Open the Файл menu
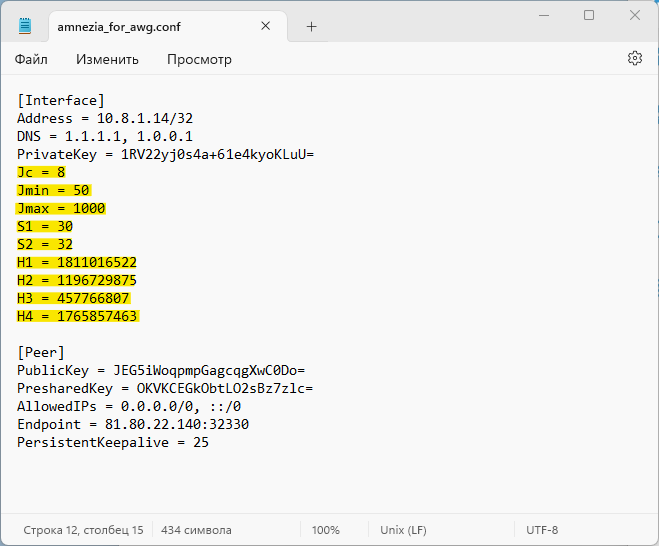Screen dimensions: 659x546 click(31, 59)
